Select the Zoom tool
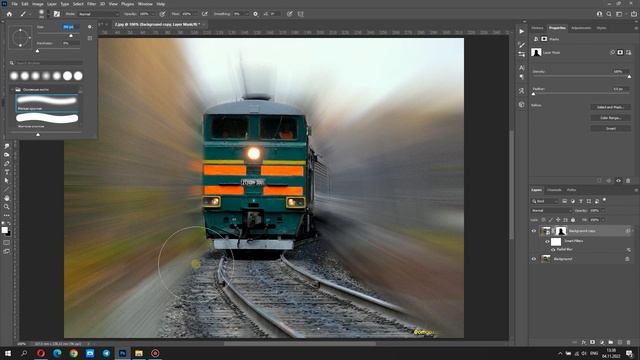This screenshot has width=640, height=360. tap(7, 207)
